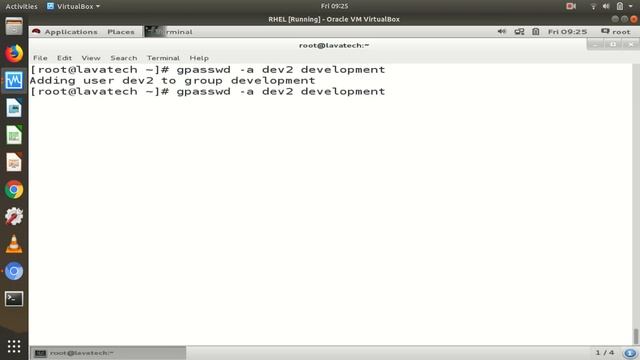Open the guest battery icon in the RHEL panel

[x=536, y=31]
